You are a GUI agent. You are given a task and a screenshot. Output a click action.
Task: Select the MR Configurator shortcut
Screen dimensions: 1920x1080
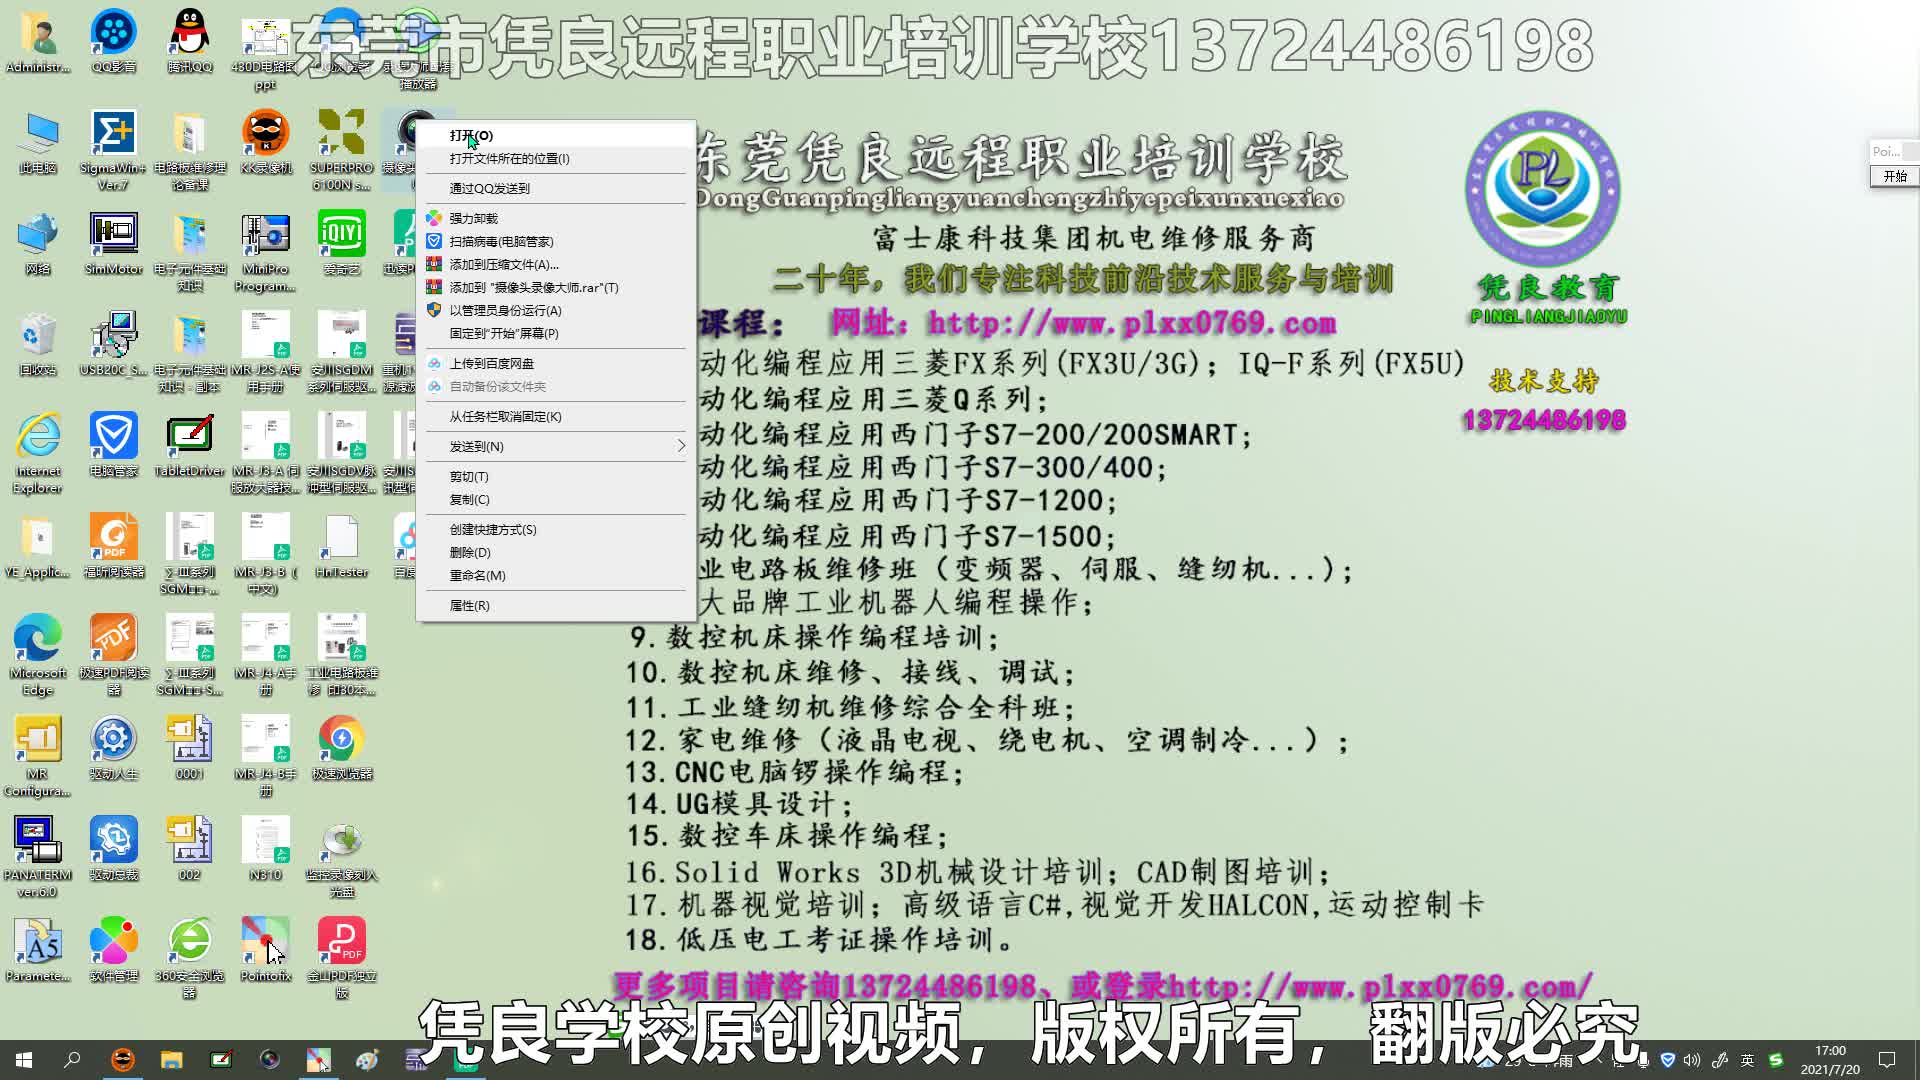coord(37,756)
